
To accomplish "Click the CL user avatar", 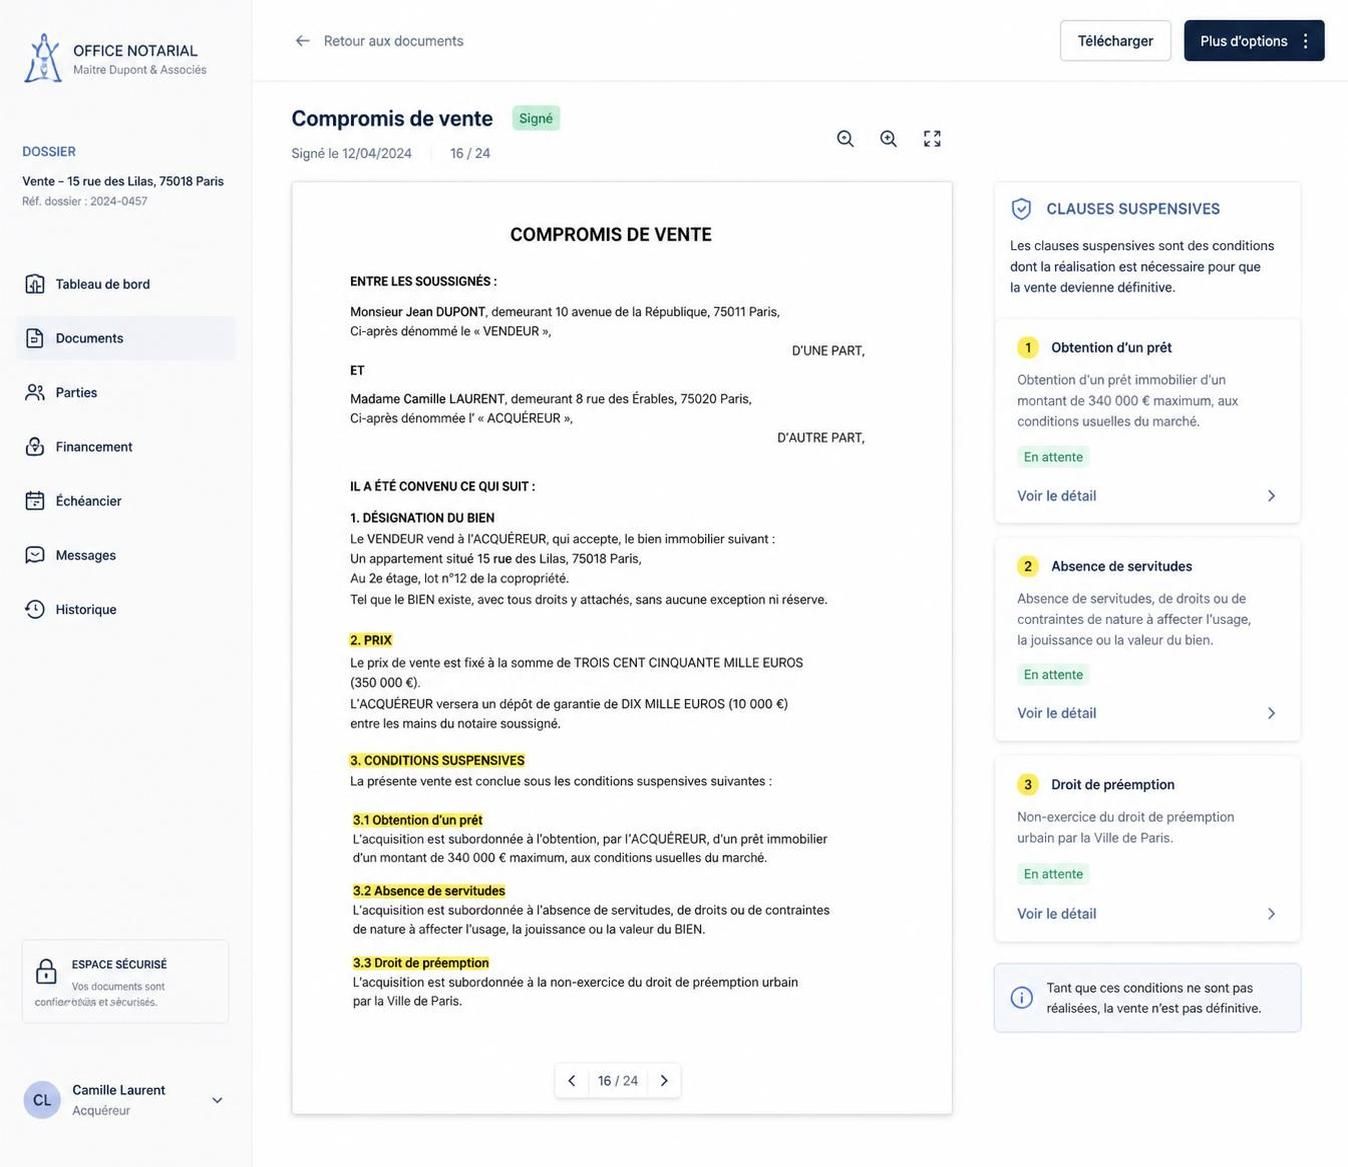I will [x=42, y=1100].
